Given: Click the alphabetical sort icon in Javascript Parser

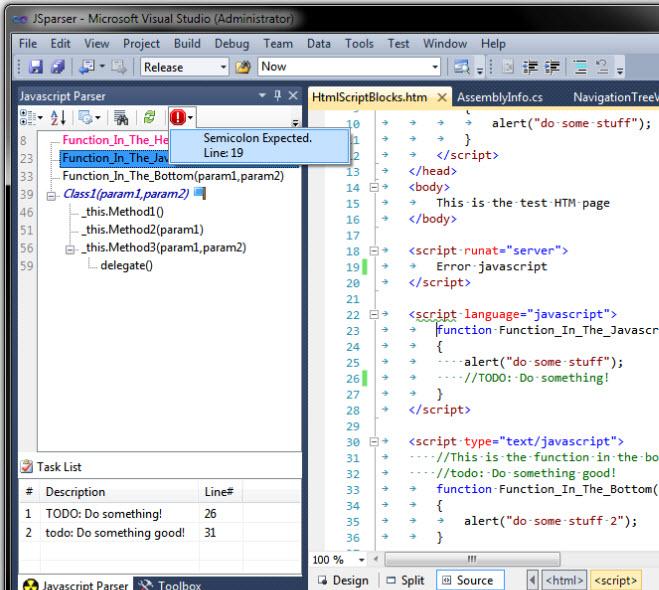Looking at the screenshot, I should click(x=57, y=118).
